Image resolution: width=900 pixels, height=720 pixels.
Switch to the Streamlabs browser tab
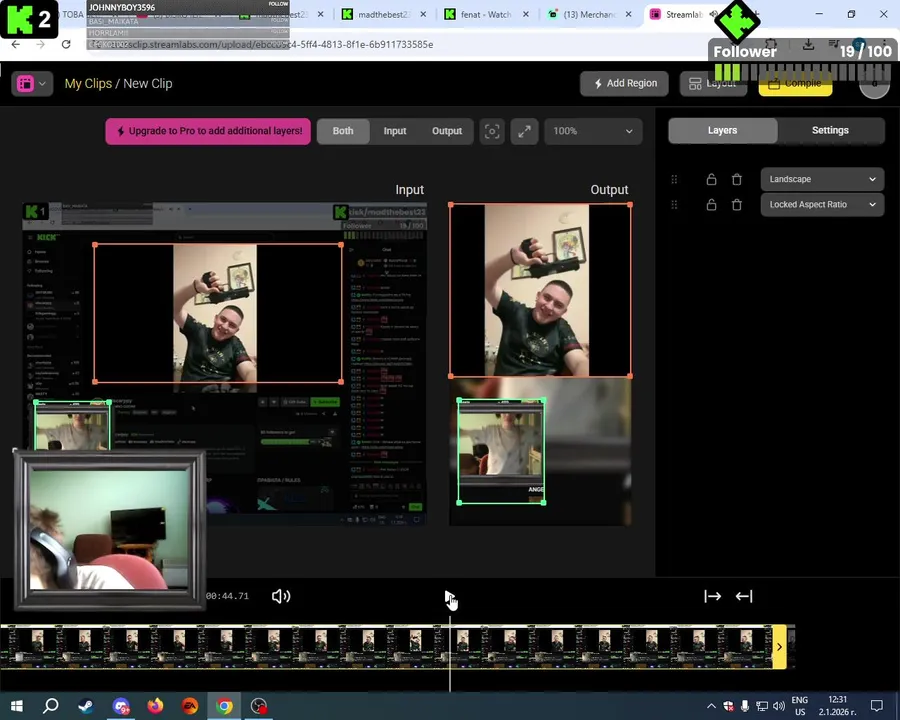(684, 14)
